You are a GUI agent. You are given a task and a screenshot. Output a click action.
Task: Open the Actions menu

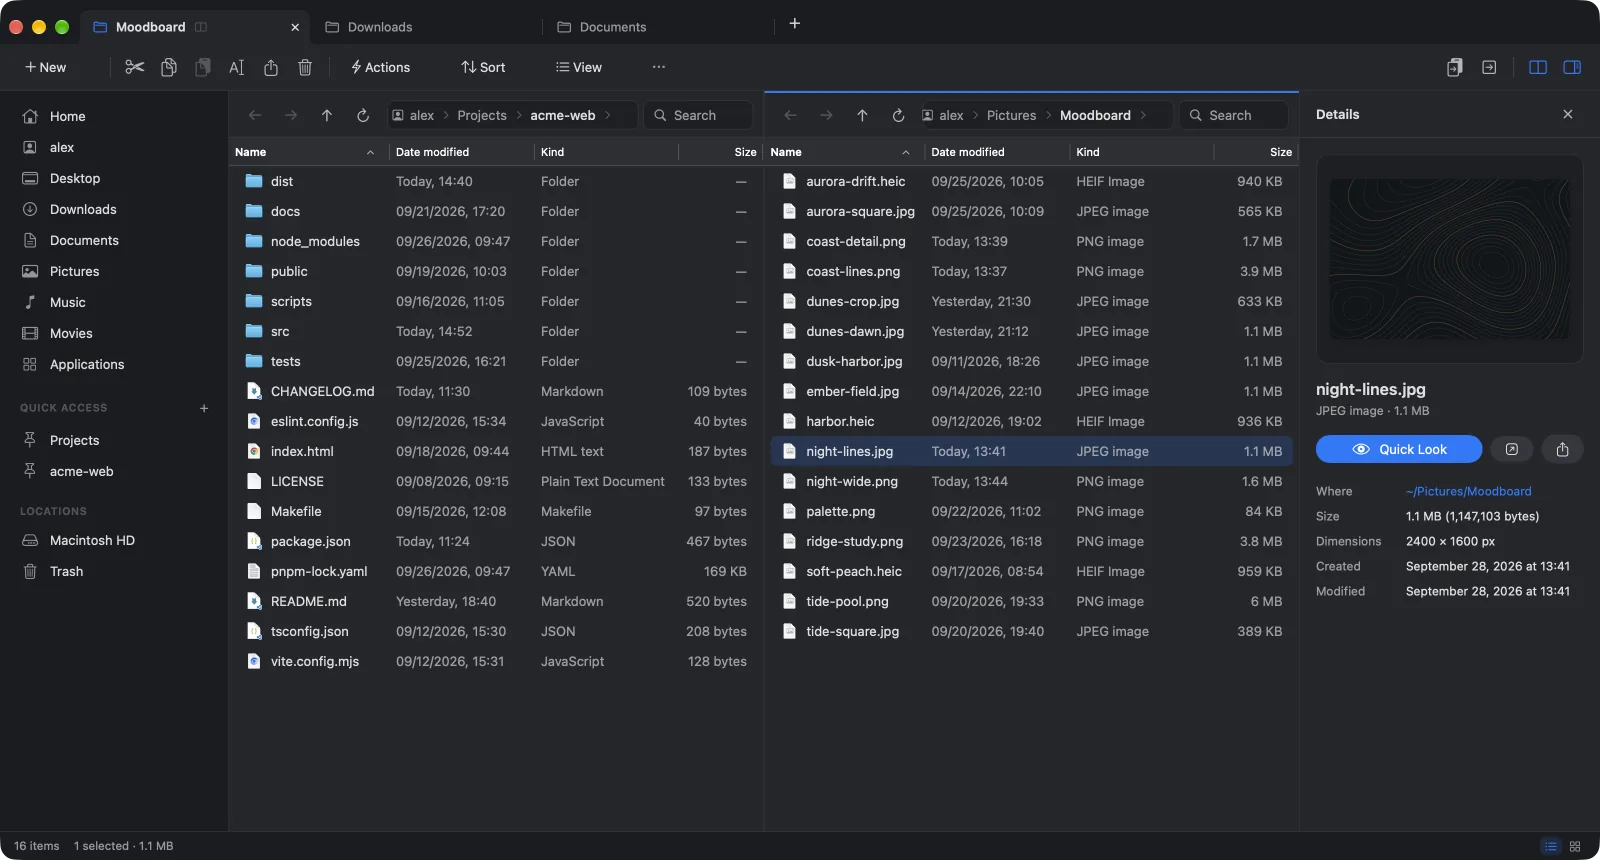click(x=380, y=67)
